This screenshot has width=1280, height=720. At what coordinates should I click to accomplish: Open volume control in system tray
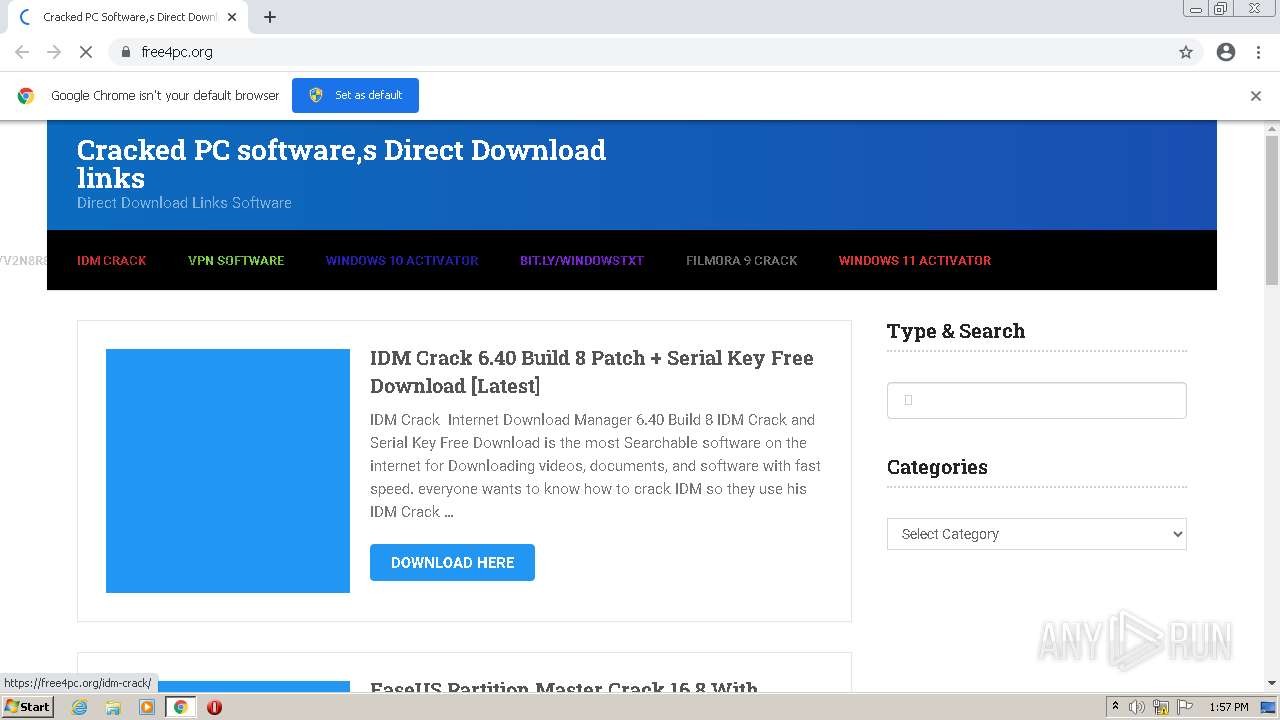(1137, 707)
